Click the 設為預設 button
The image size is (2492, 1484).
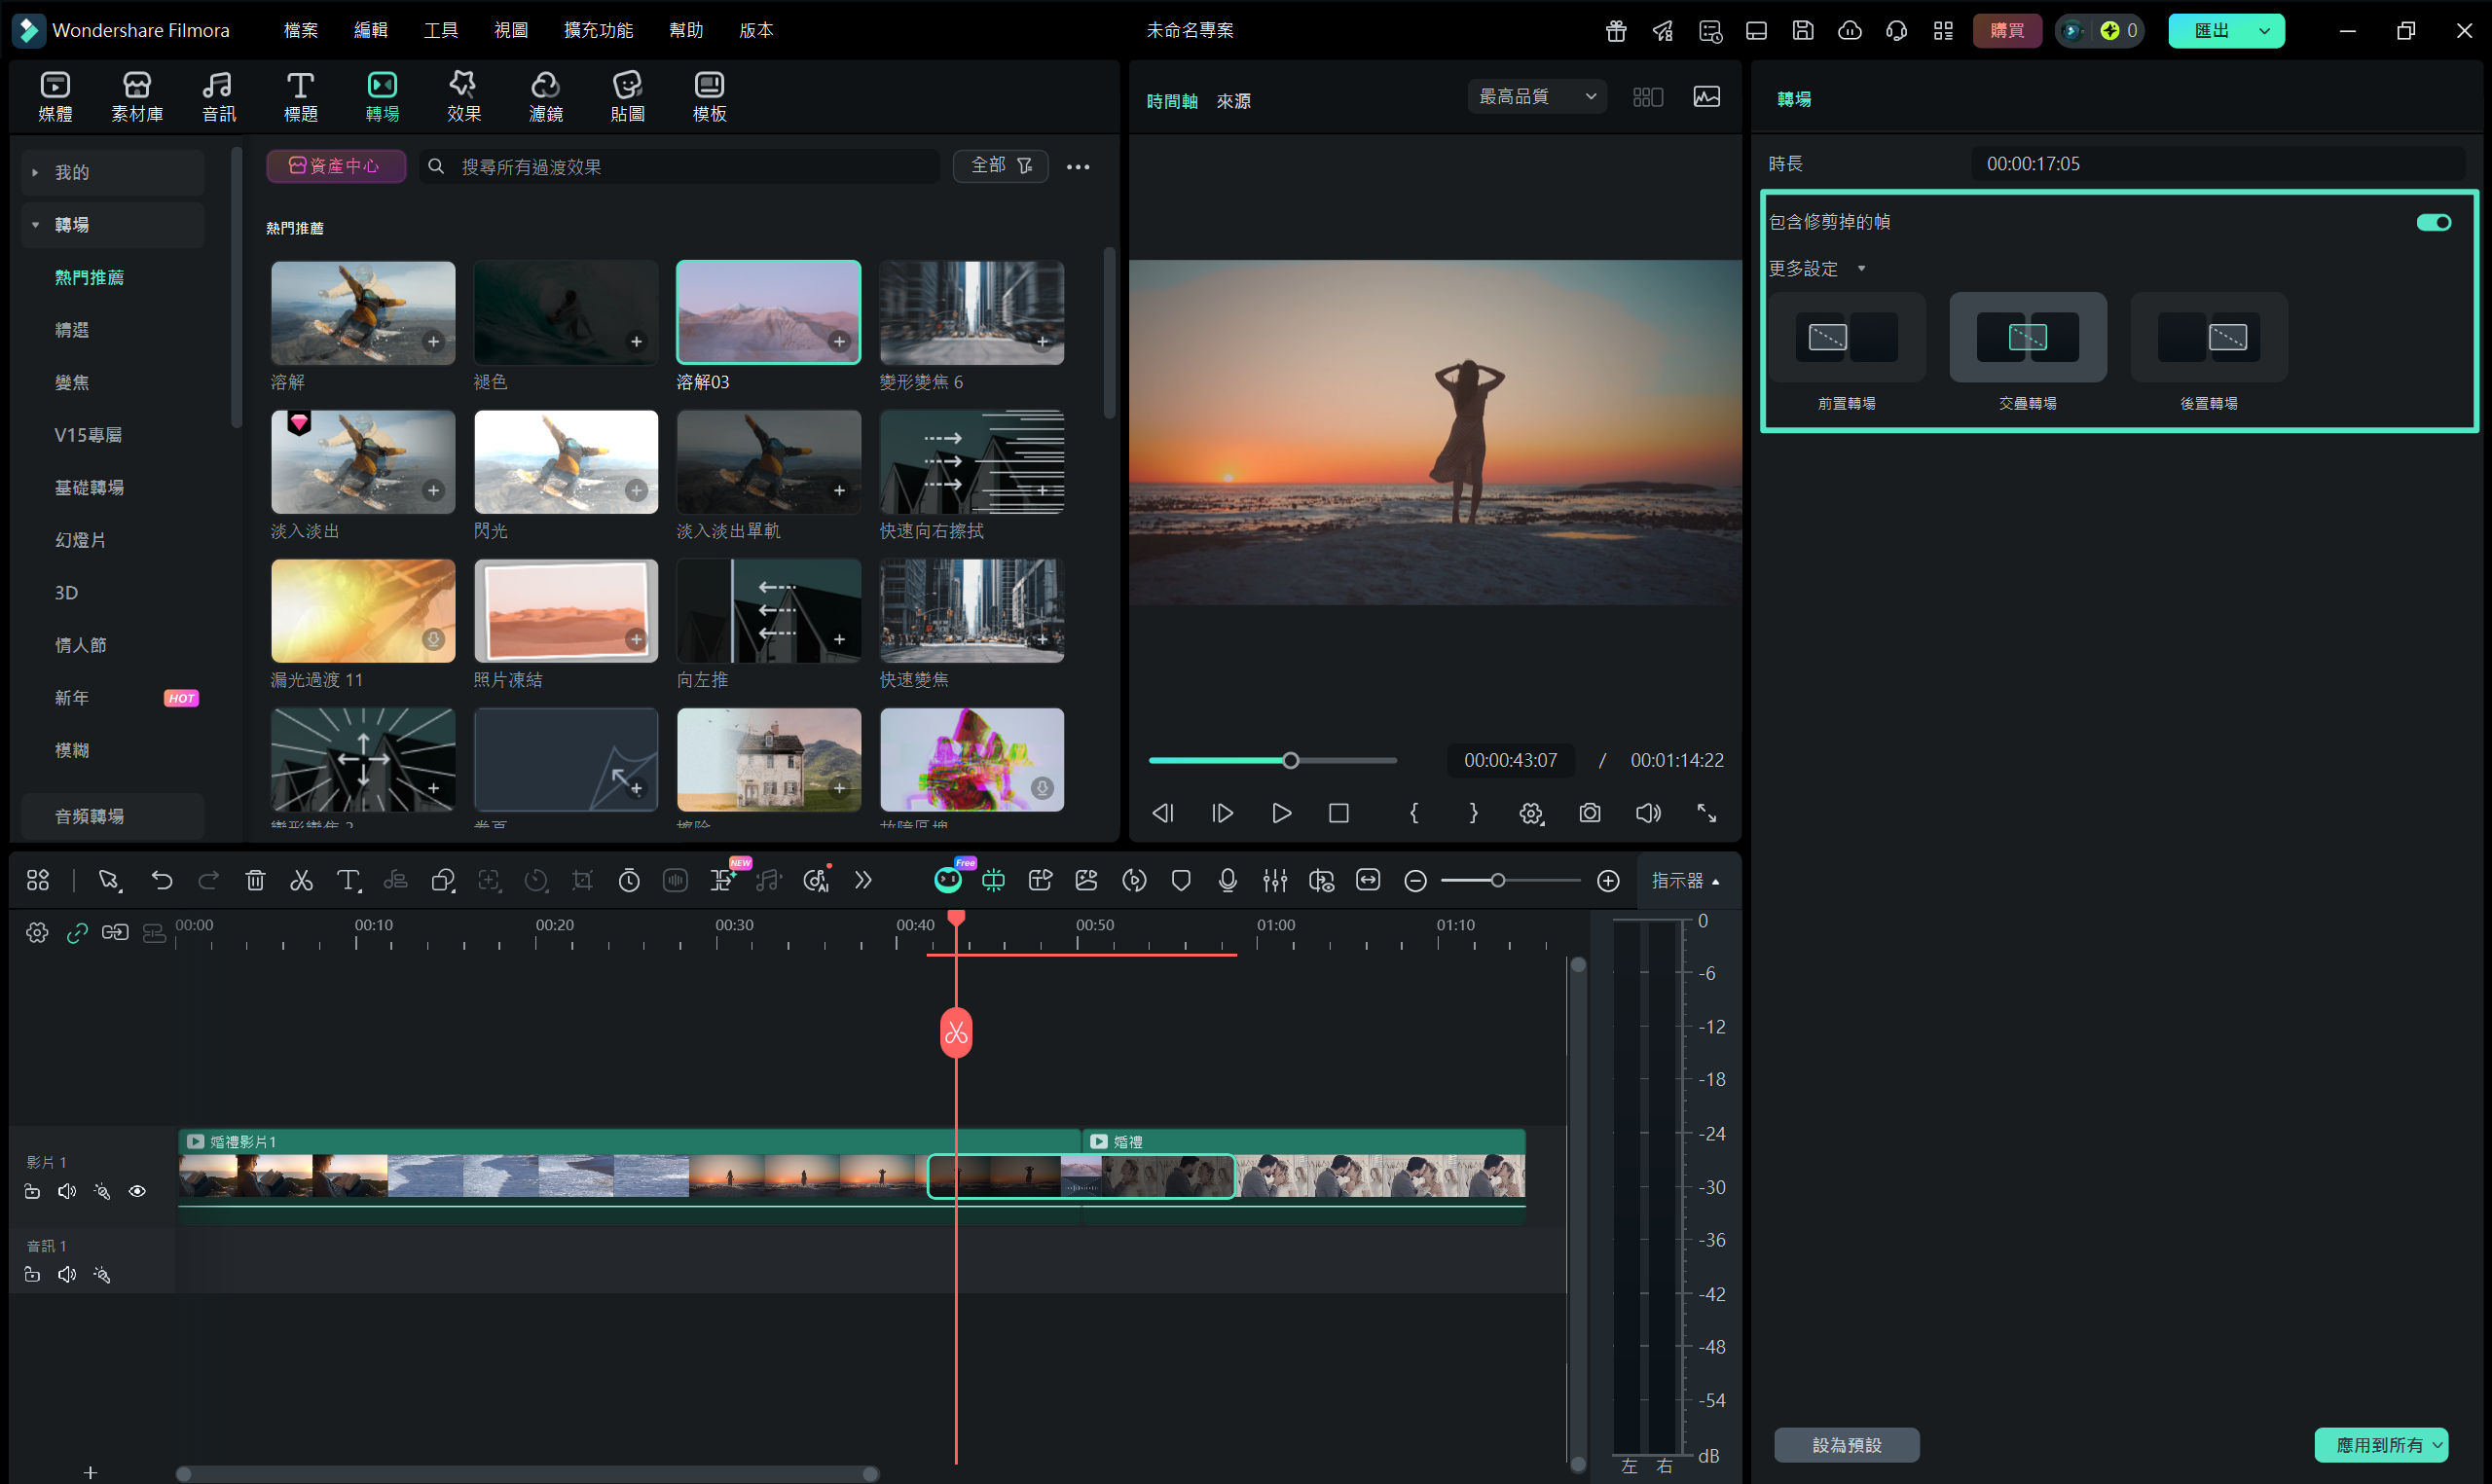point(1846,1445)
